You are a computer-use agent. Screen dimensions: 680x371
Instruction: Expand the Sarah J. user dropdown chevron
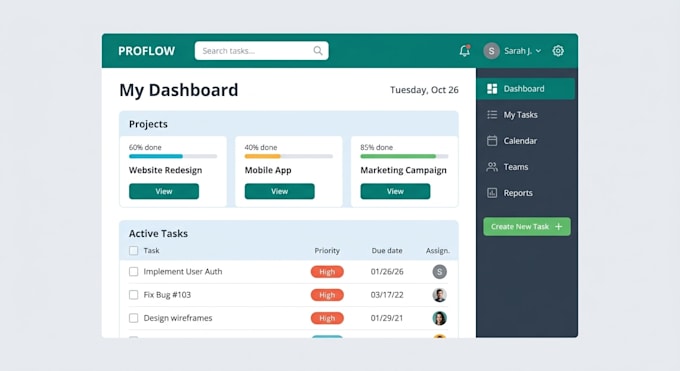point(538,51)
